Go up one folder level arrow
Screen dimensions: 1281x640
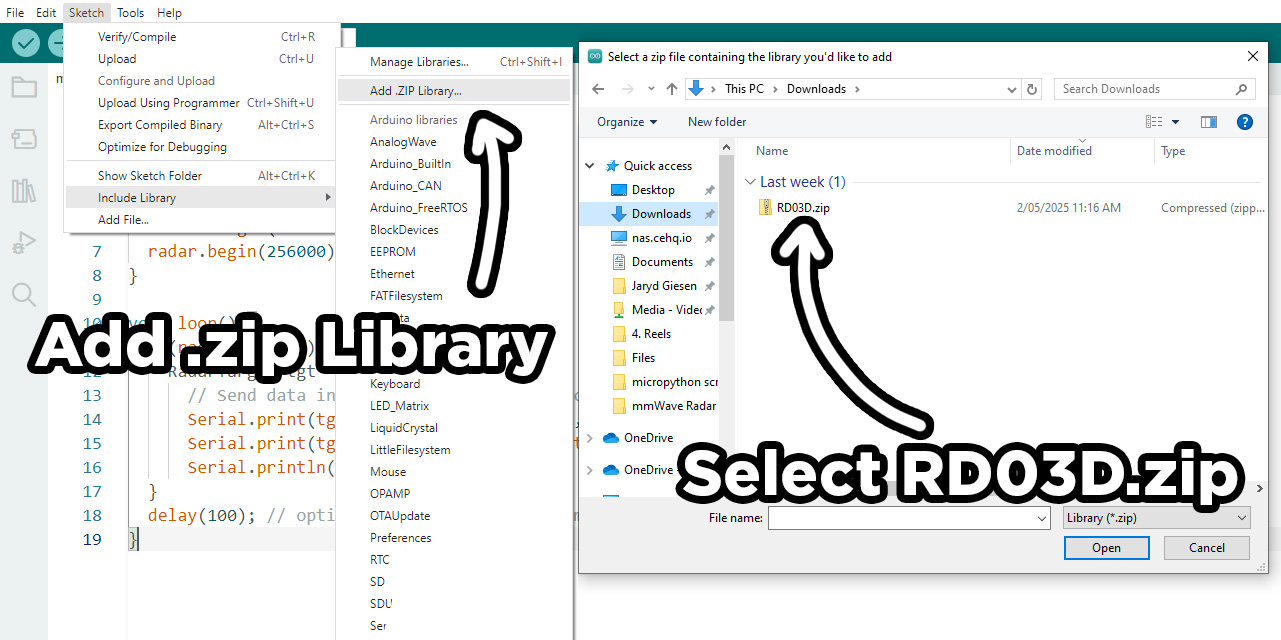coord(671,89)
